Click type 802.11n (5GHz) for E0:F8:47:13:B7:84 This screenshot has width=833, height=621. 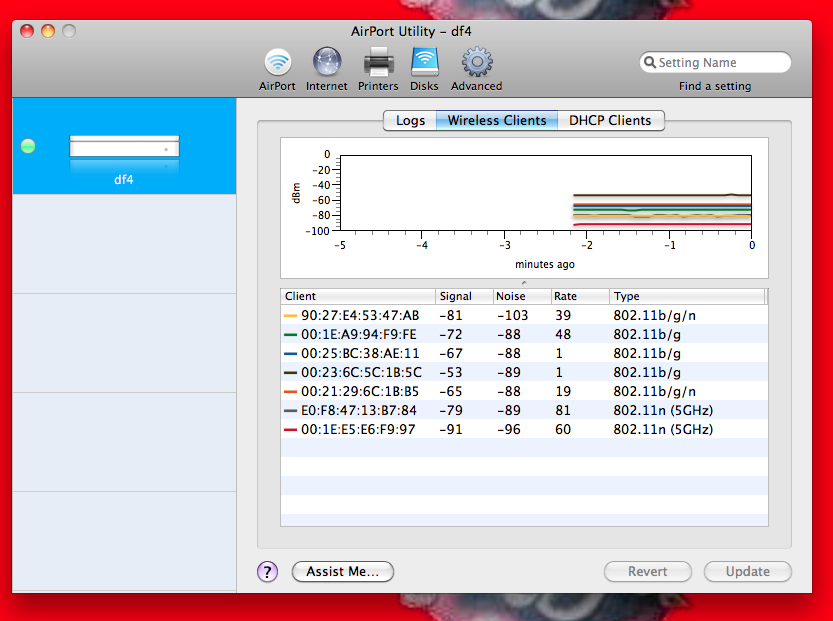point(663,411)
